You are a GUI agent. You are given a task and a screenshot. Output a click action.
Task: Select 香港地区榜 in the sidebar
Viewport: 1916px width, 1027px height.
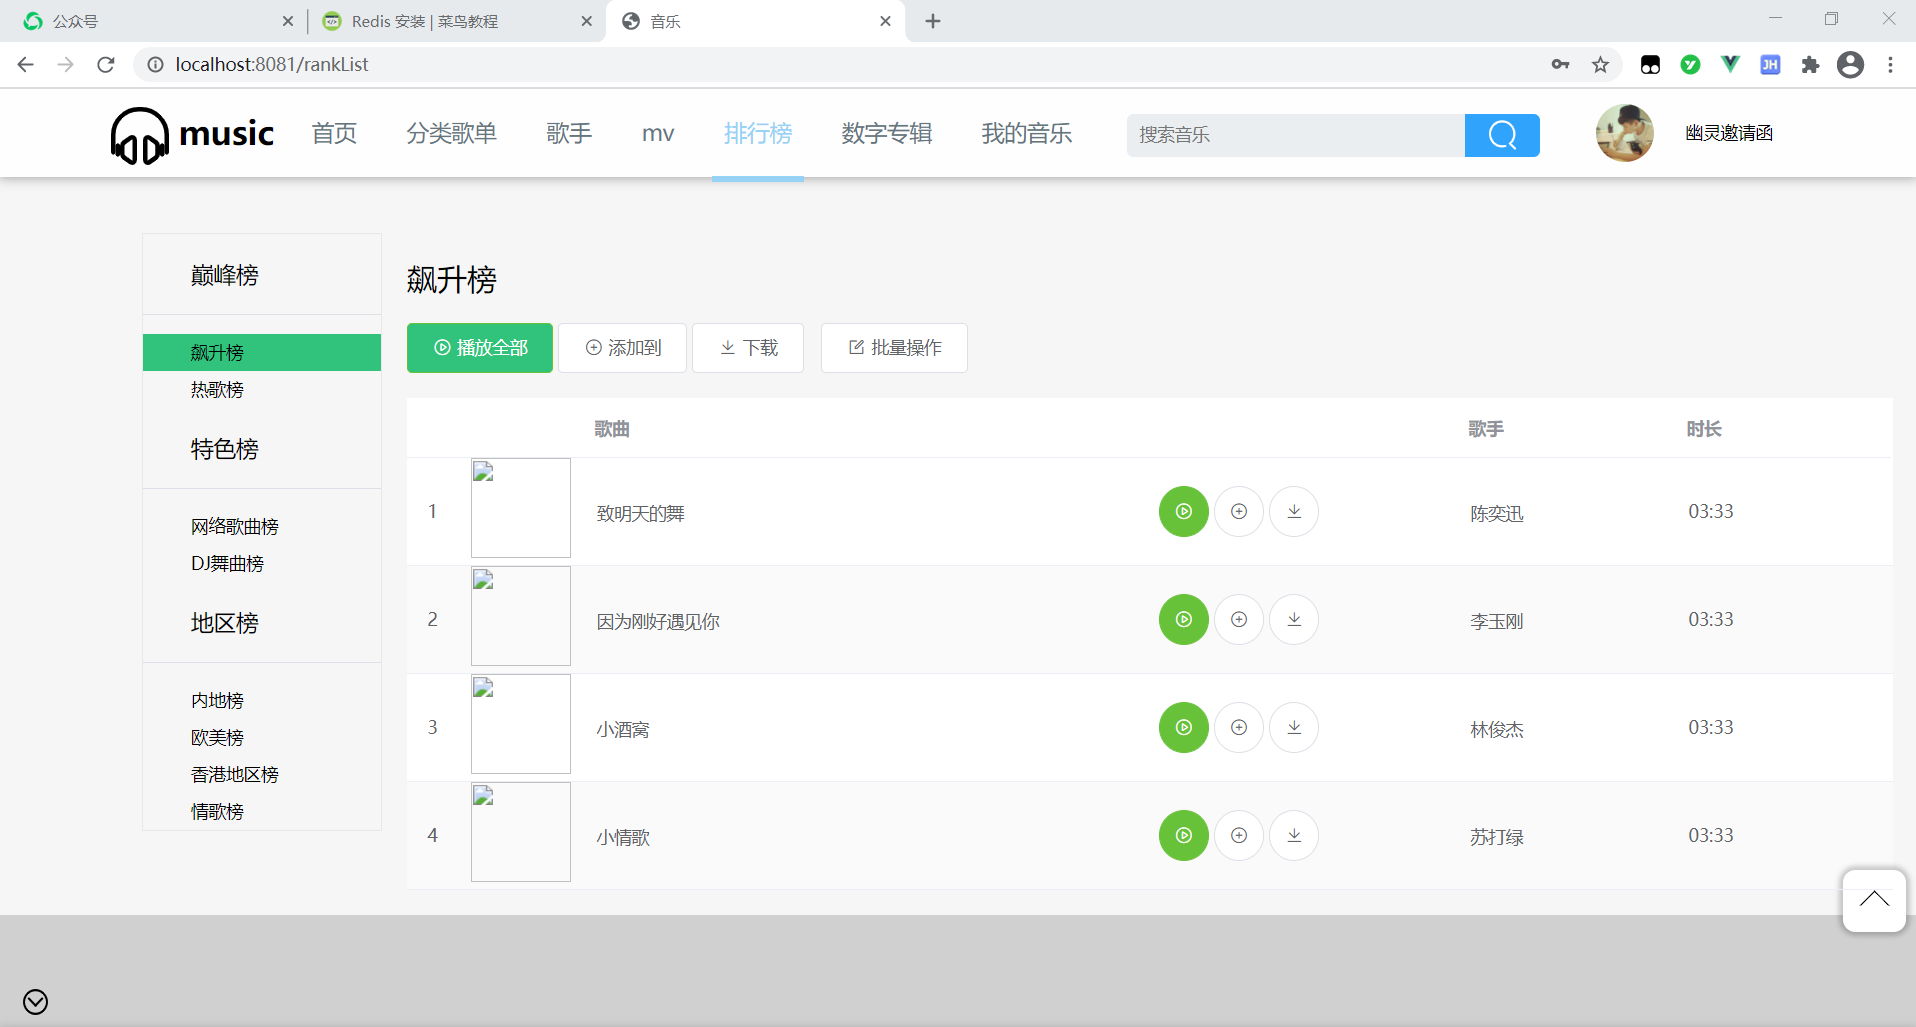coord(235,775)
